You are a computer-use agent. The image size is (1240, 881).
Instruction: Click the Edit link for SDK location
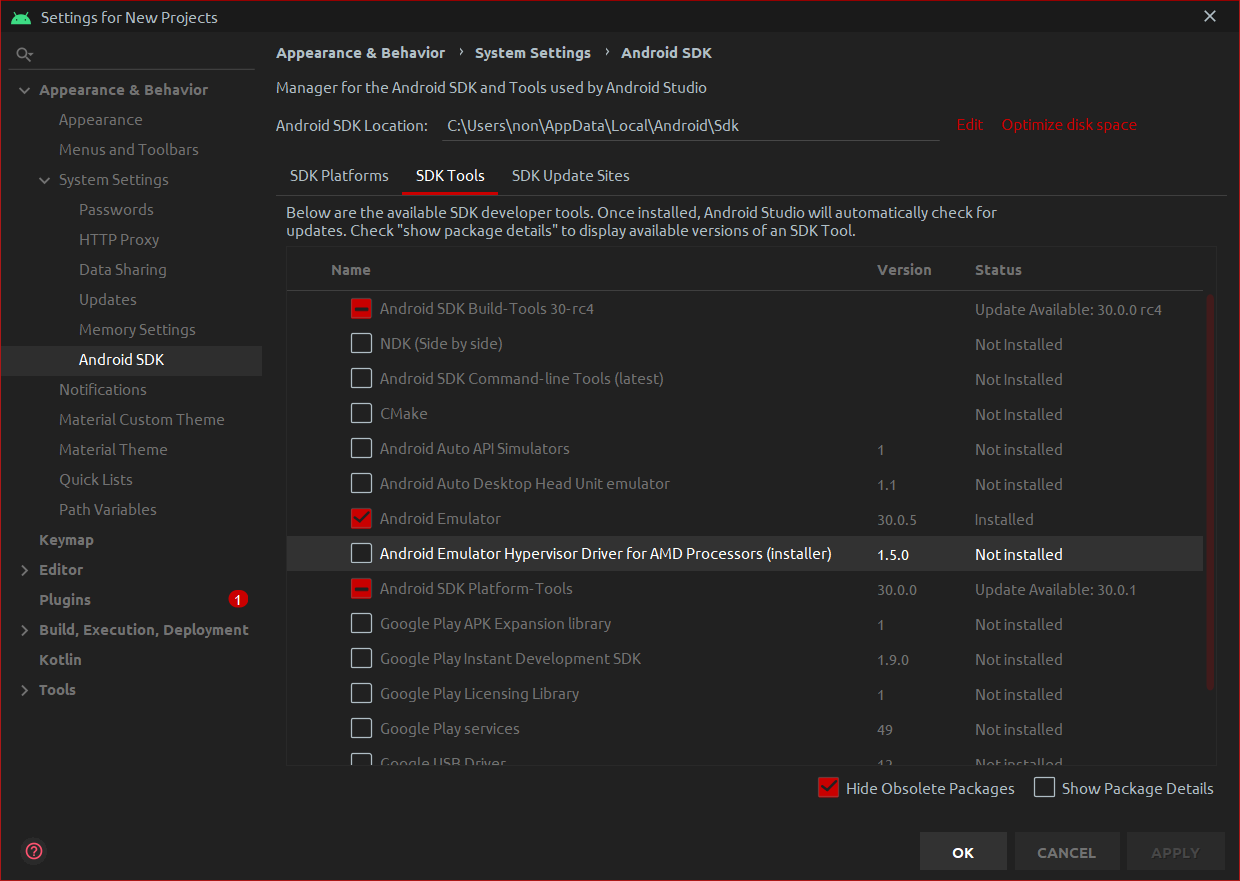click(x=970, y=125)
